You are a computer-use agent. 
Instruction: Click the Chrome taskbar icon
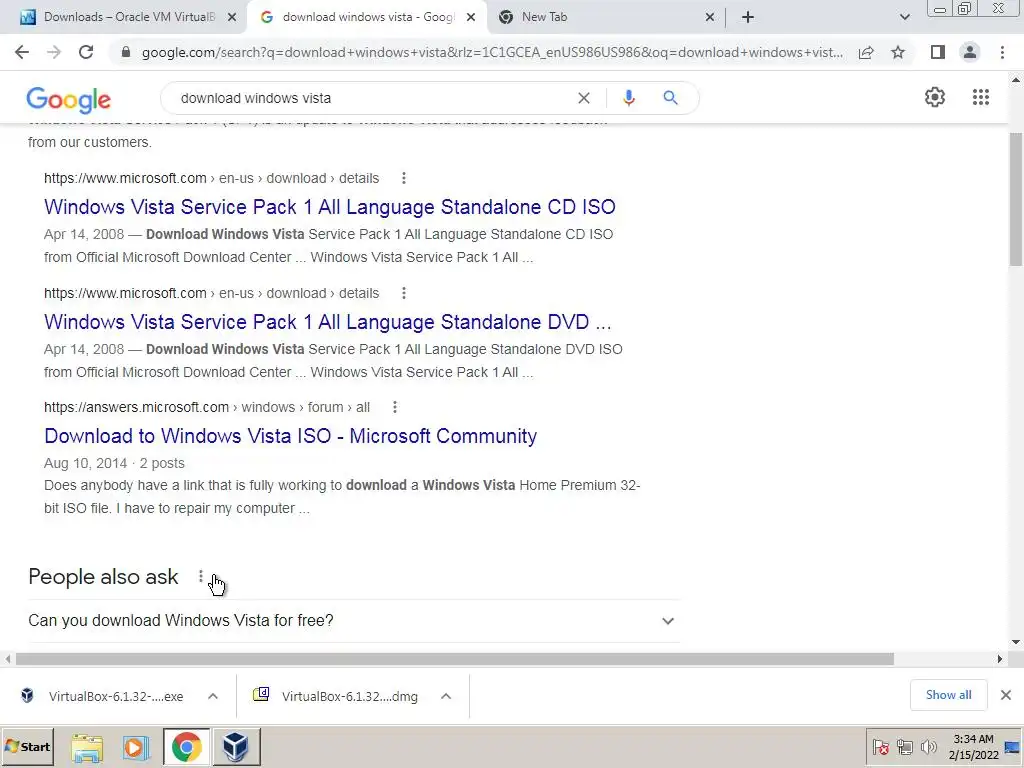coord(186,747)
